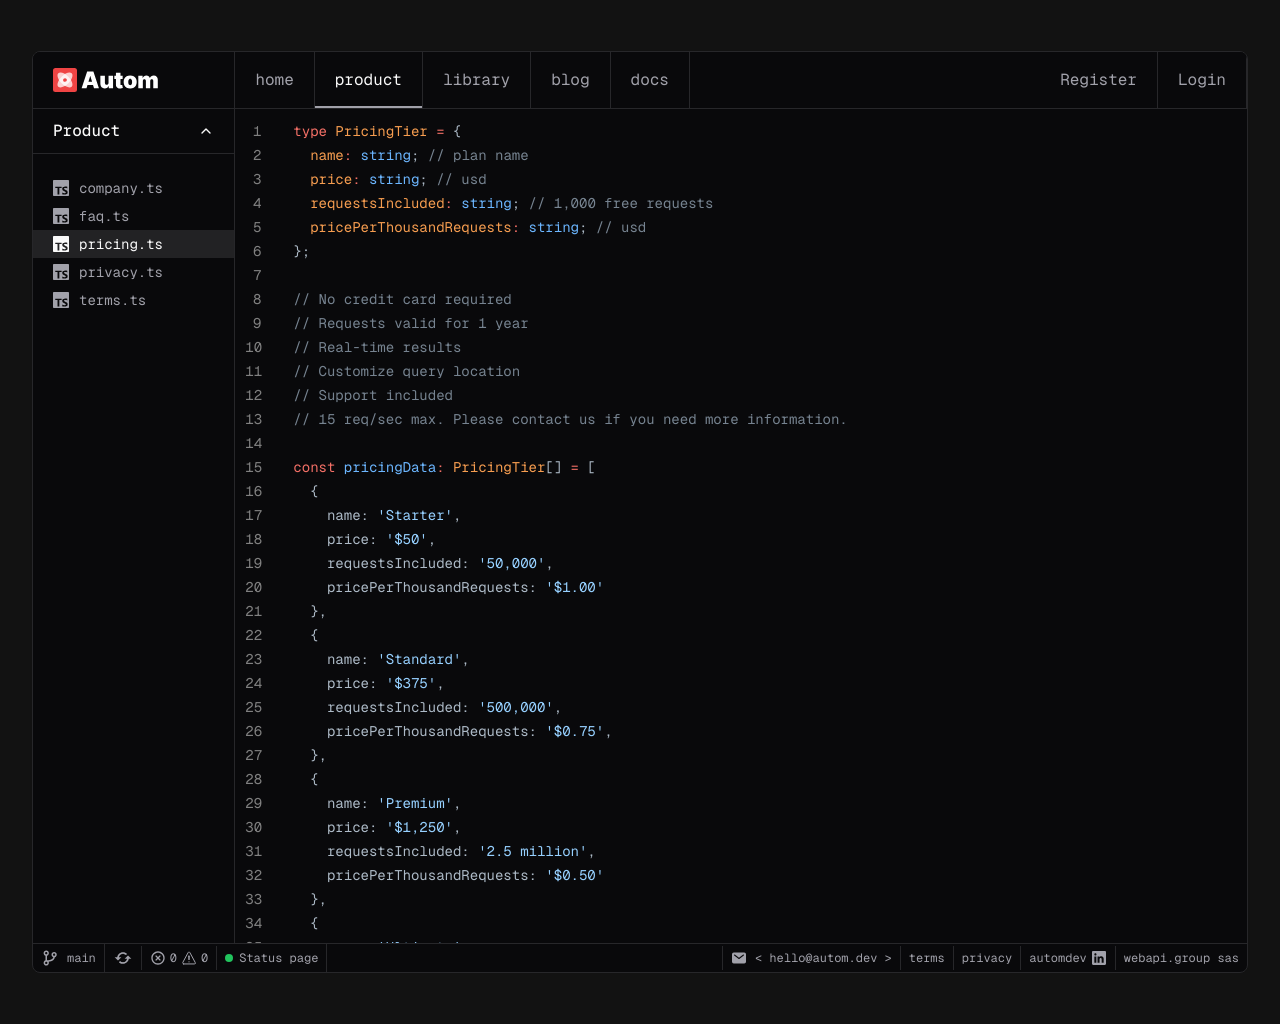Click the 'Premium' plan name string
The image size is (1280, 1024).
coord(415,803)
